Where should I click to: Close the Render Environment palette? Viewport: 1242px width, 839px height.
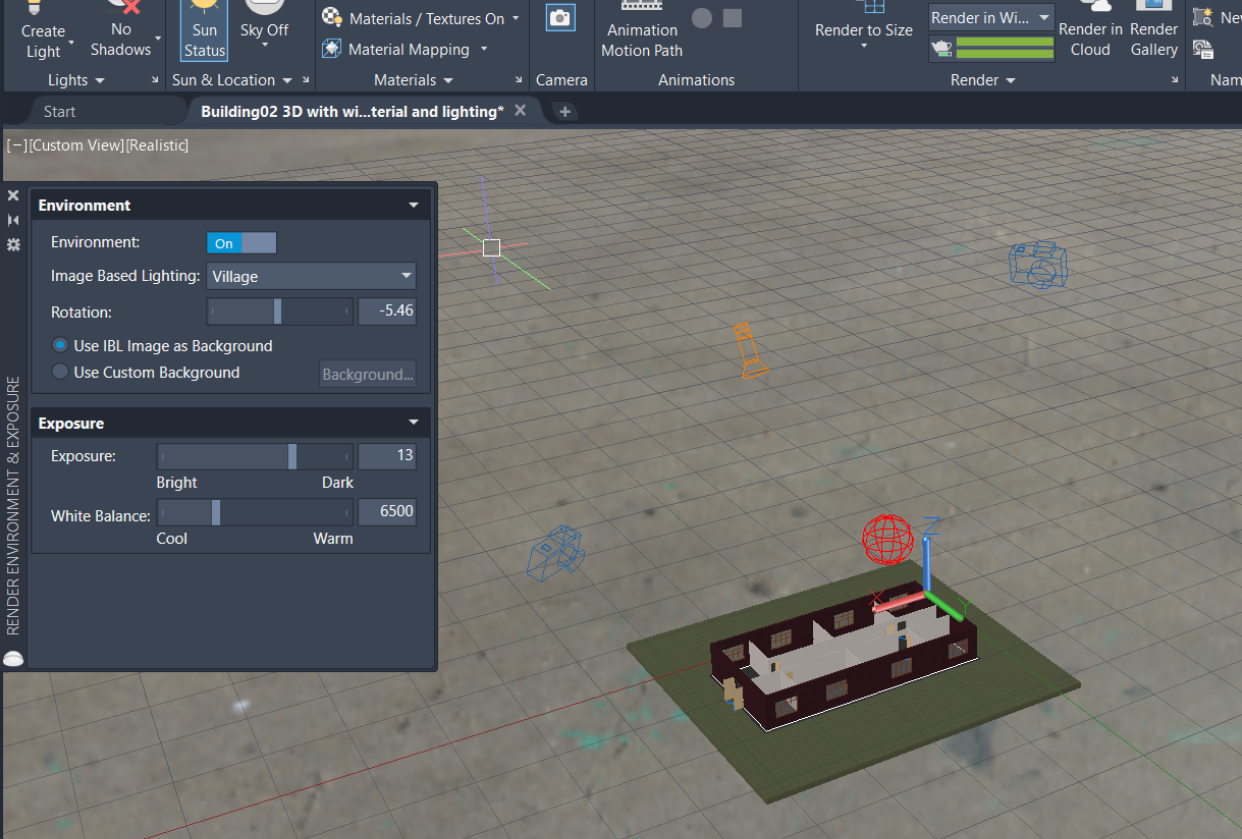(13, 196)
